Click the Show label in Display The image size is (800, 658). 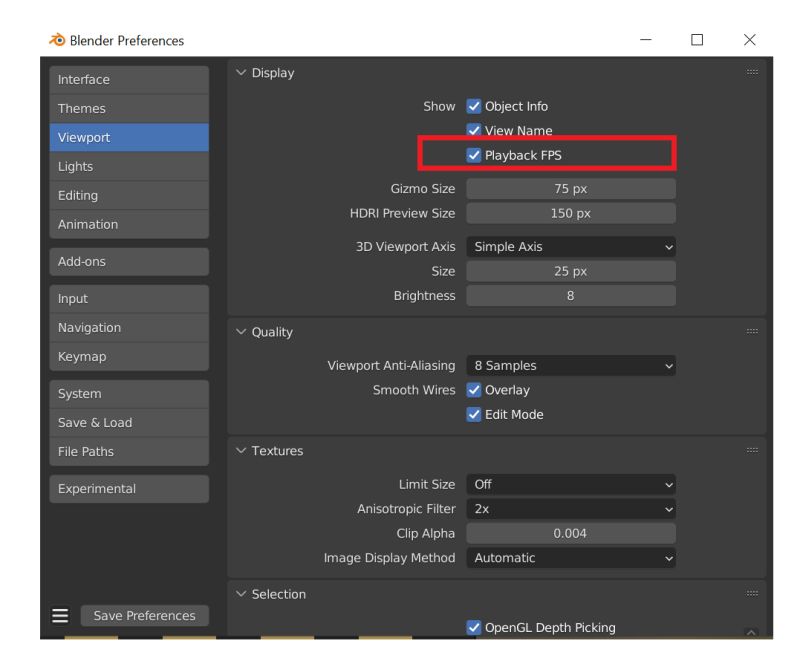(x=439, y=107)
